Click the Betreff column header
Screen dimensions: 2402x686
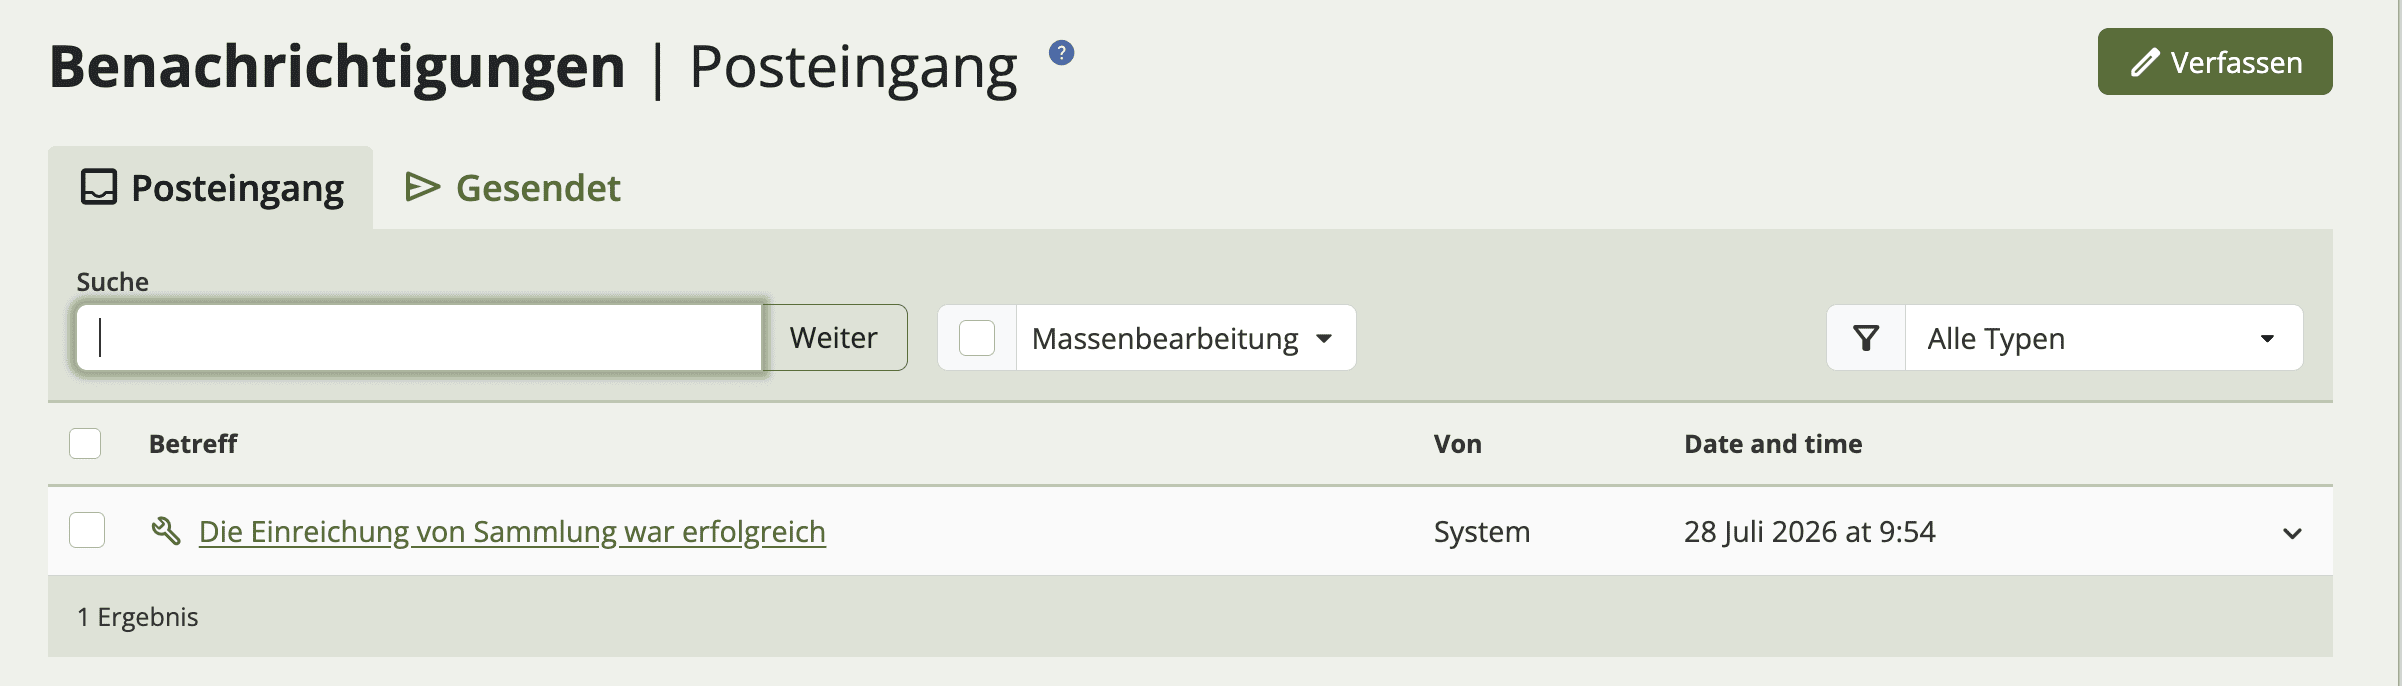193,444
